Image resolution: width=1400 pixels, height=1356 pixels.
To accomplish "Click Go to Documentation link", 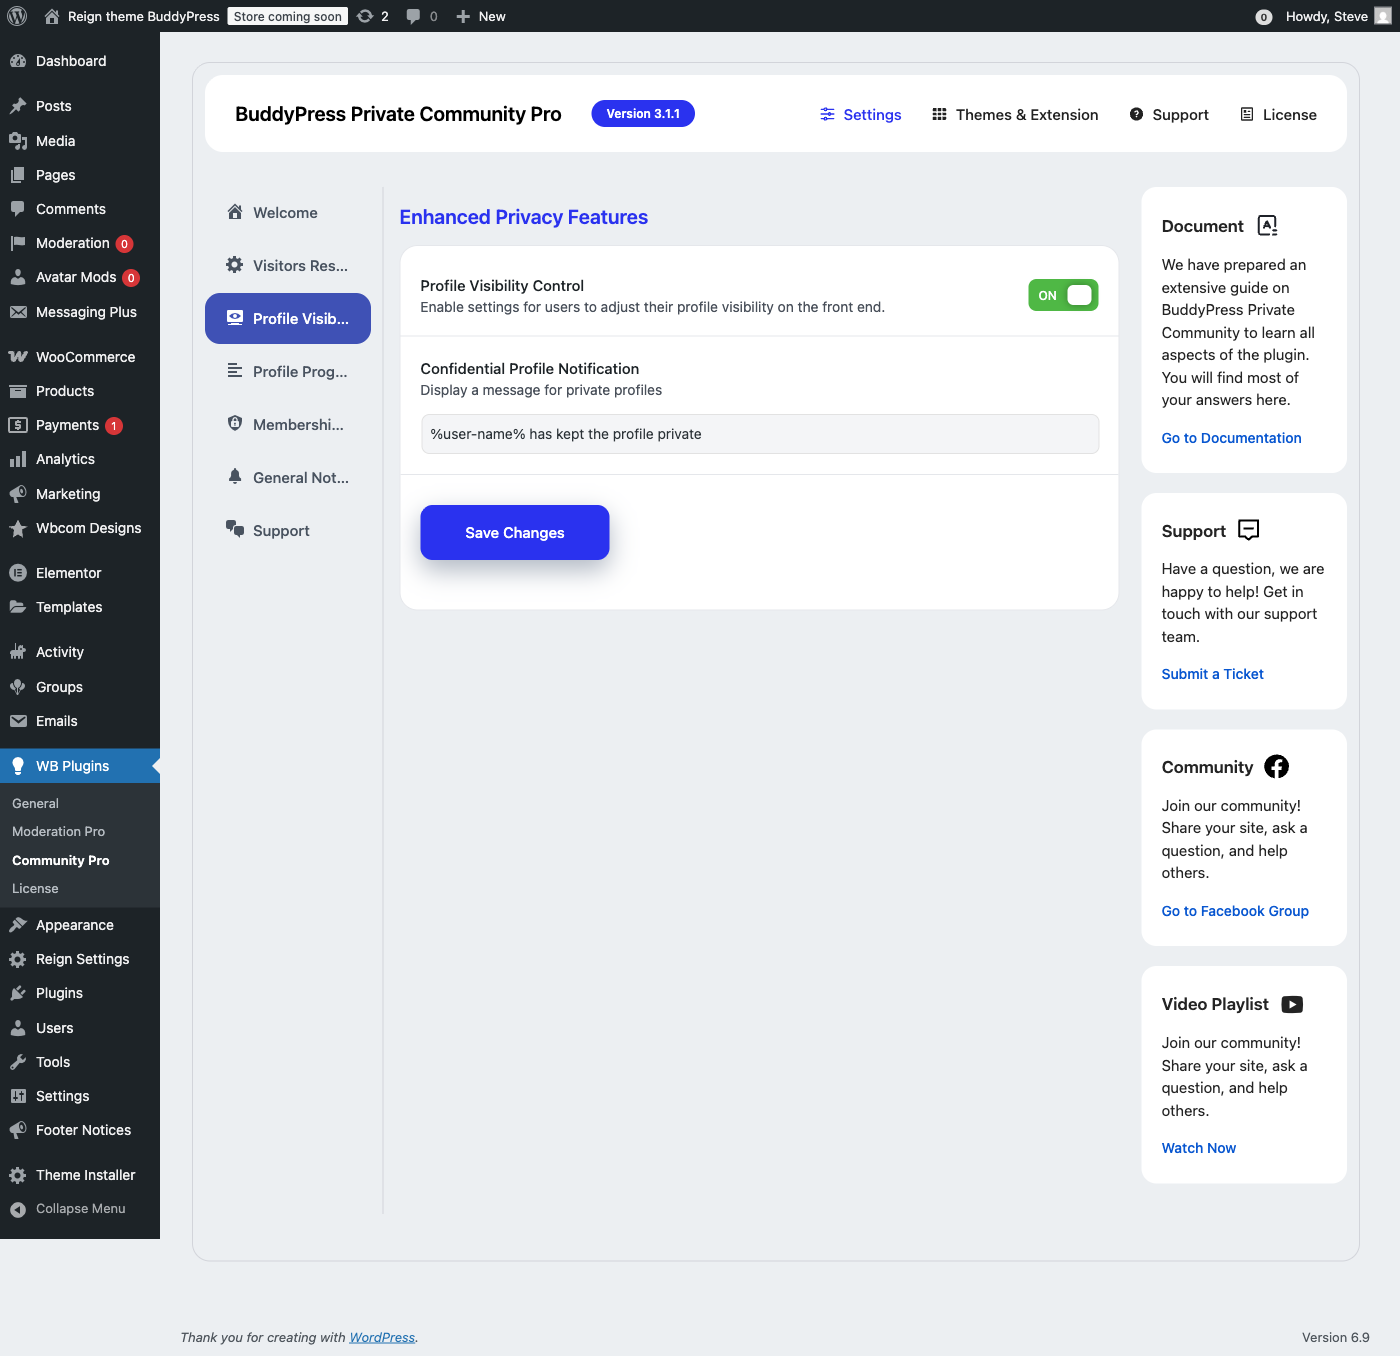I will tap(1231, 438).
